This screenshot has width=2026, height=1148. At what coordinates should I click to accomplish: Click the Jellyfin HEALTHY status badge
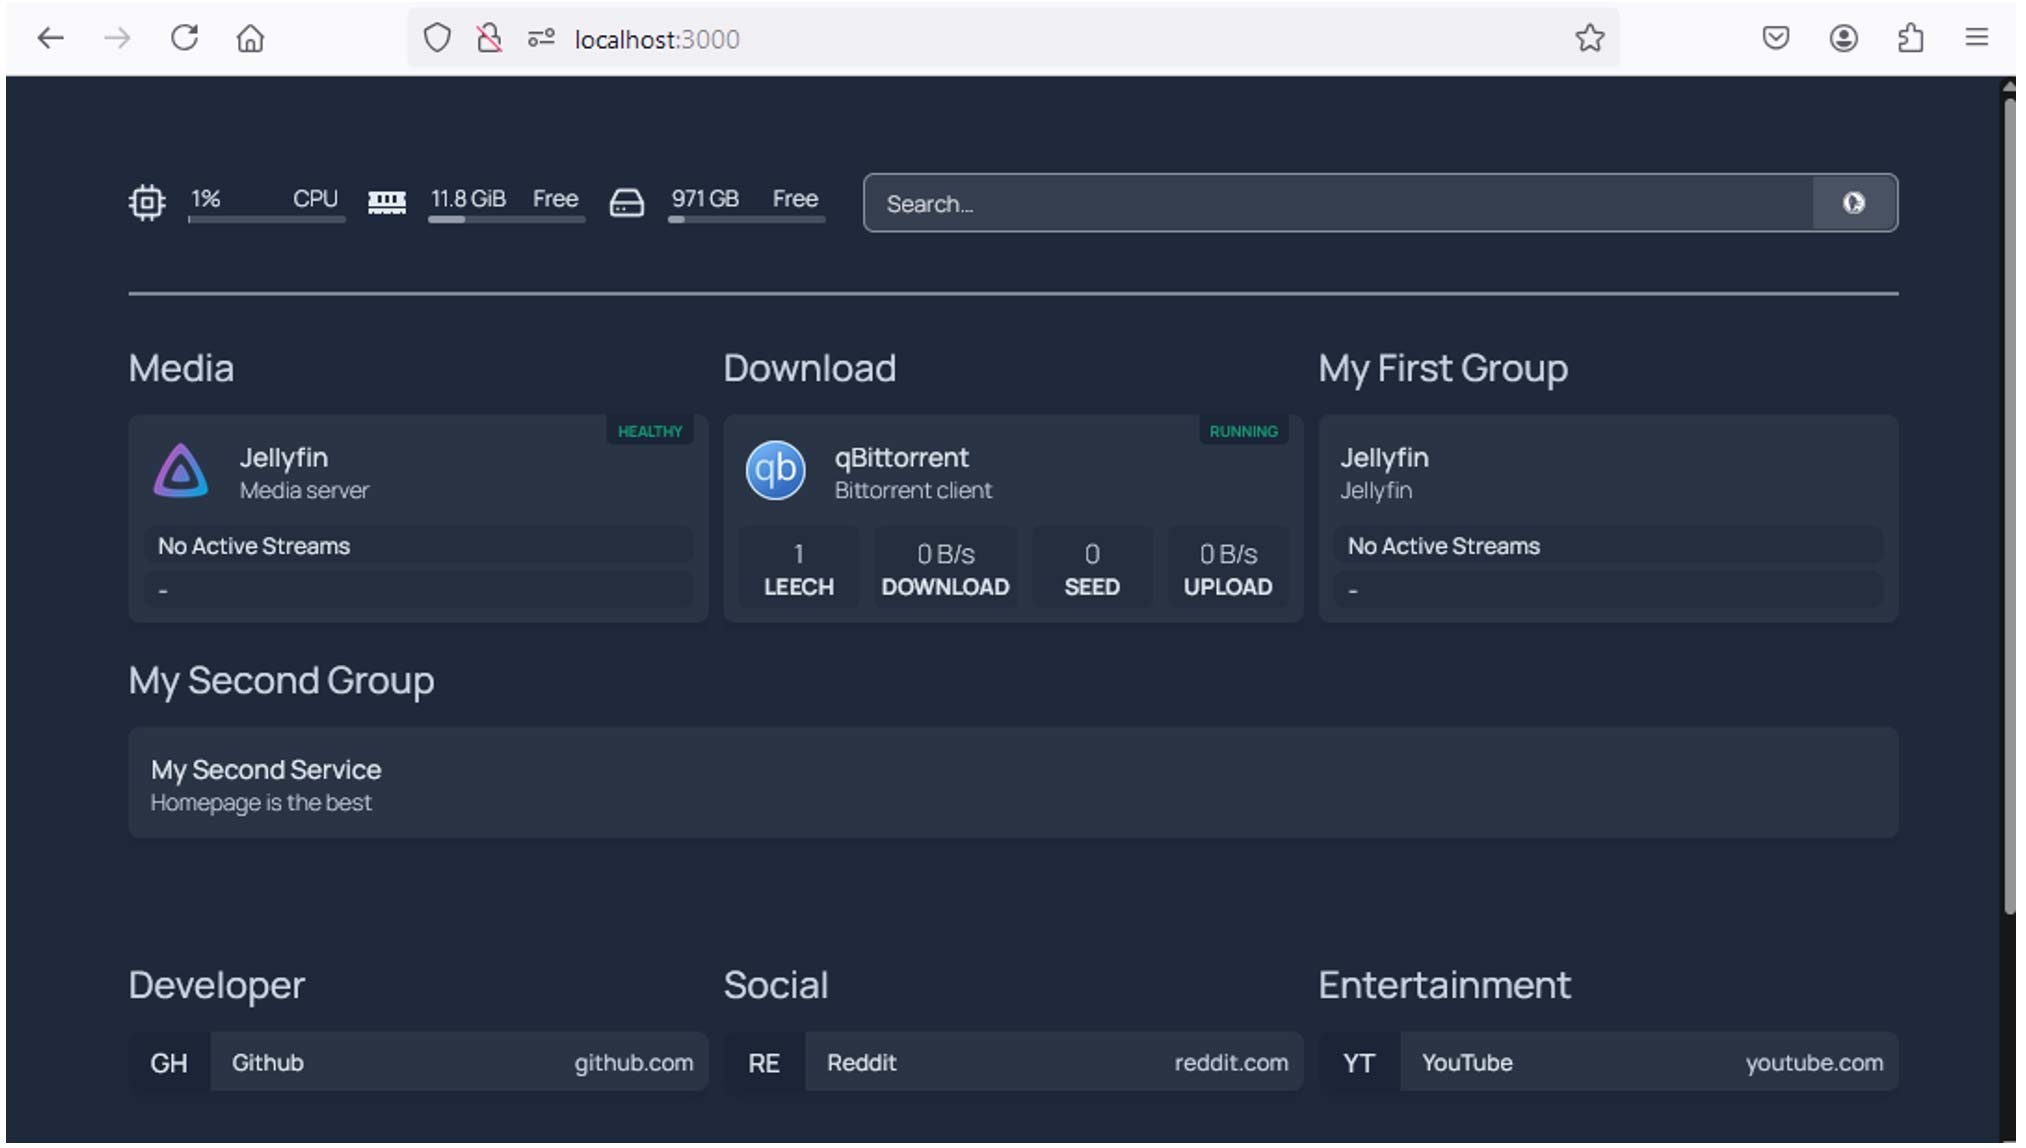click(x=650, y=430)
